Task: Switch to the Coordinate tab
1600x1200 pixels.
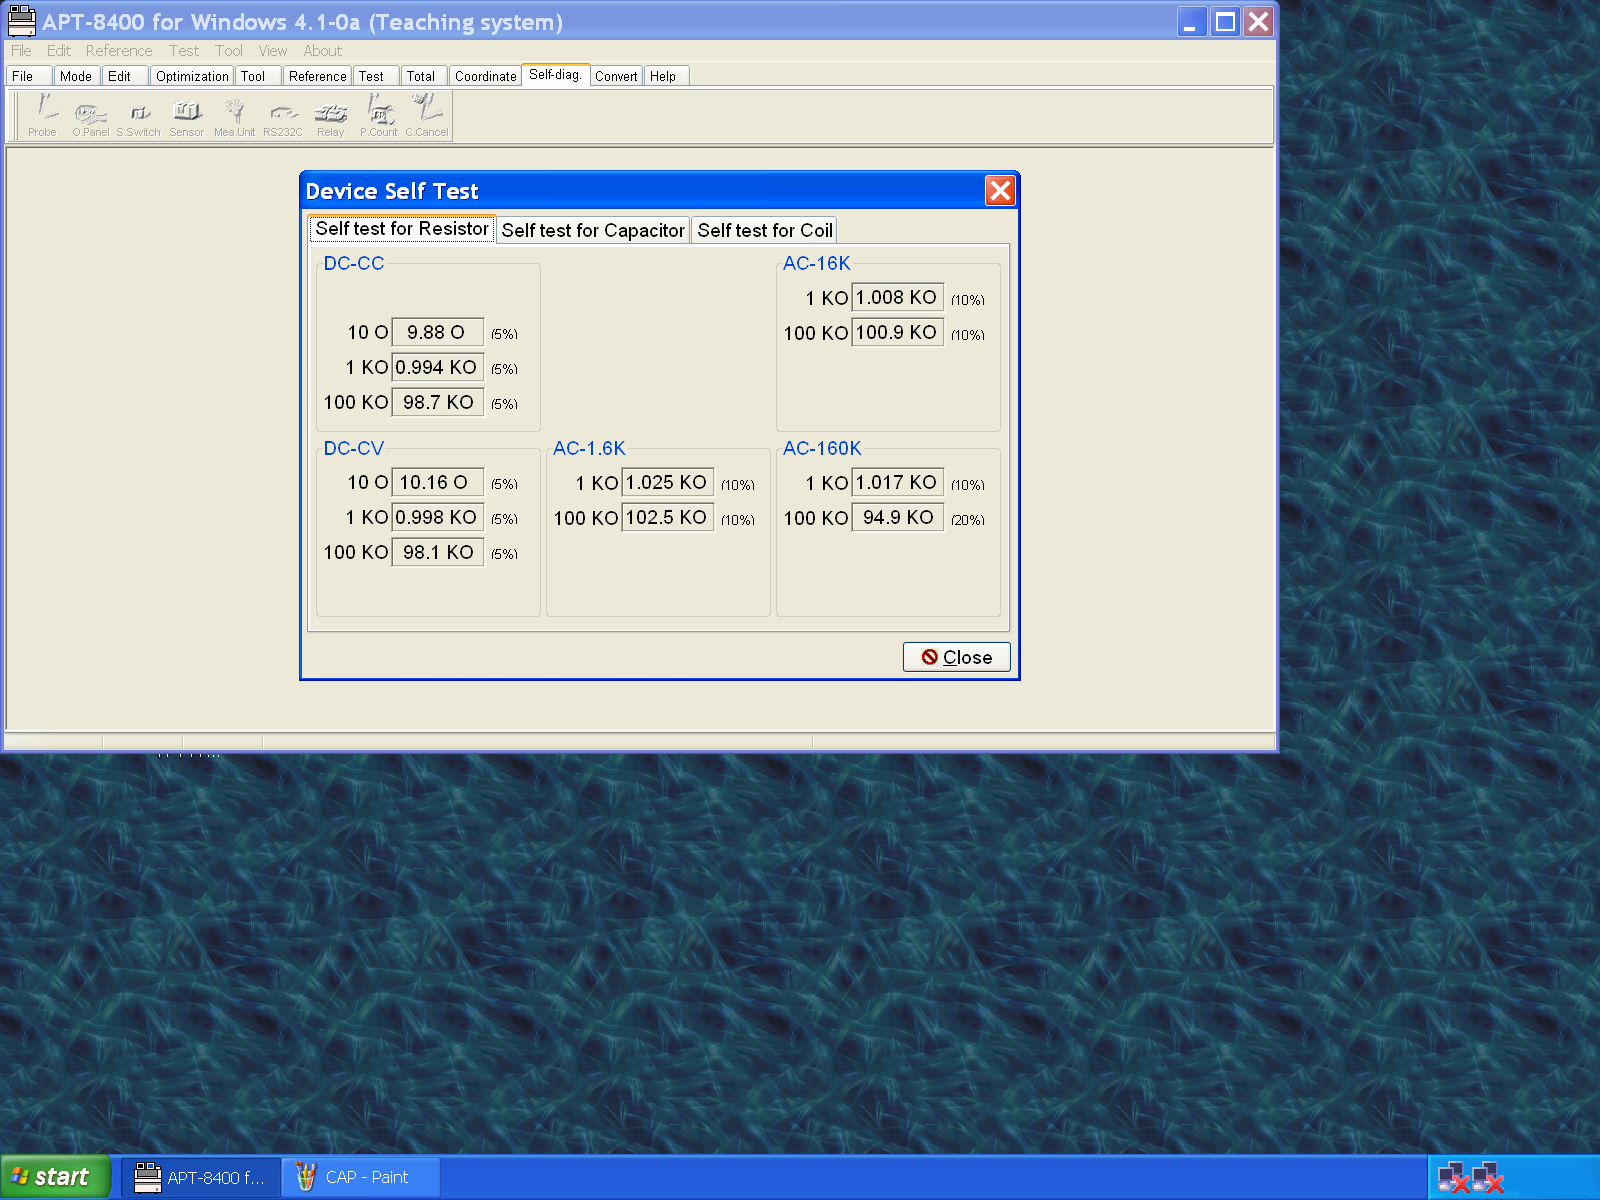Action: tap(486, 76)
